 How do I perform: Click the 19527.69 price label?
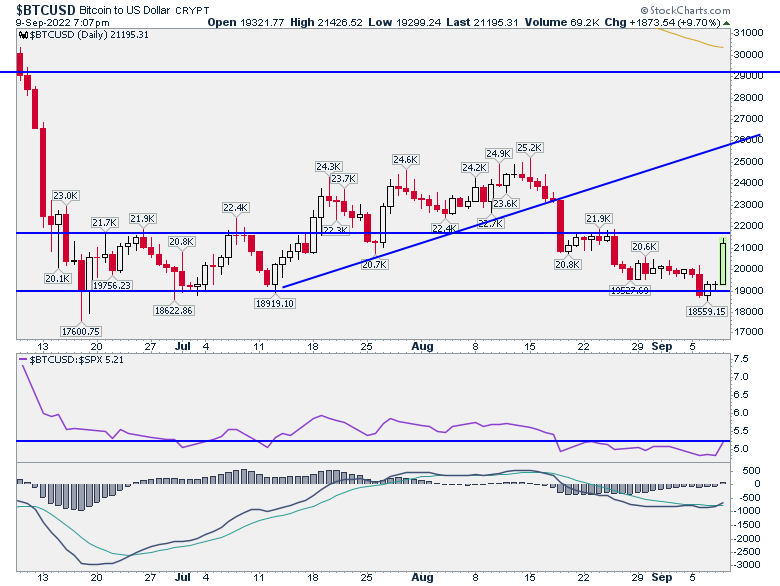[x=630, y=291]
